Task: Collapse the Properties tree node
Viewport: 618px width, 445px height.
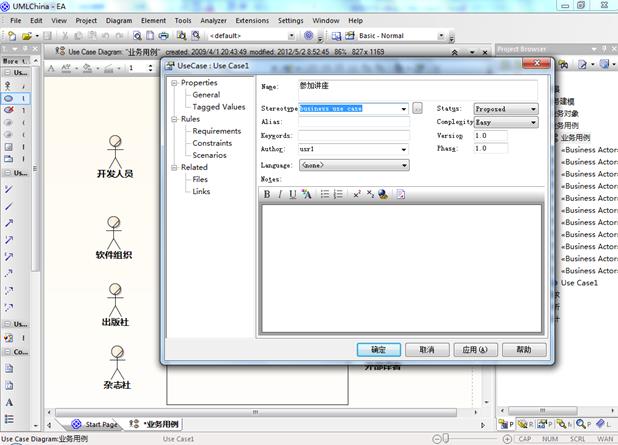Action: [174, 83]
